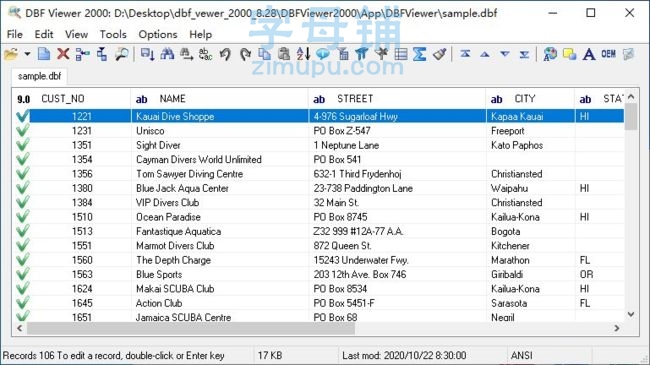The width and height of the screenshot is (650, 365).
Task: Click the binoculars find icon
Action: [x=167, y=54]
